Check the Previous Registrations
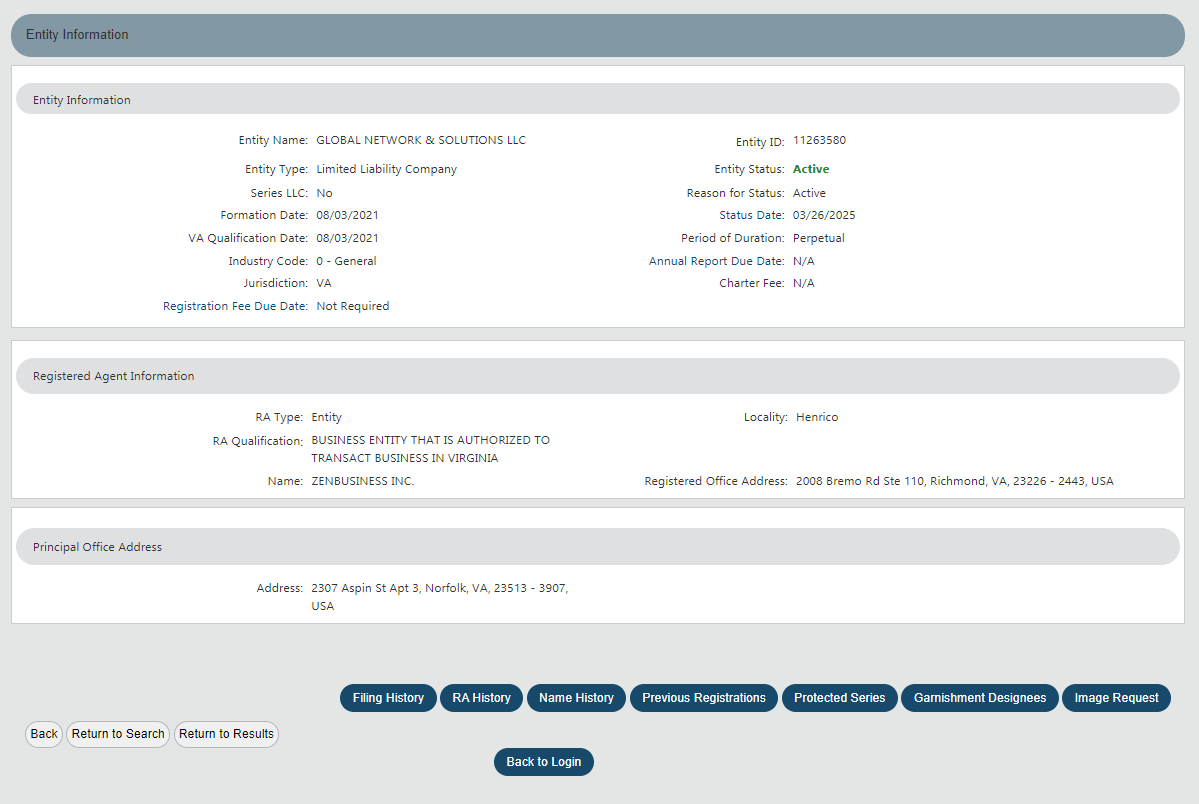Image resolution: width=1199 pixels, height=804 pixels. coord(703,698)
